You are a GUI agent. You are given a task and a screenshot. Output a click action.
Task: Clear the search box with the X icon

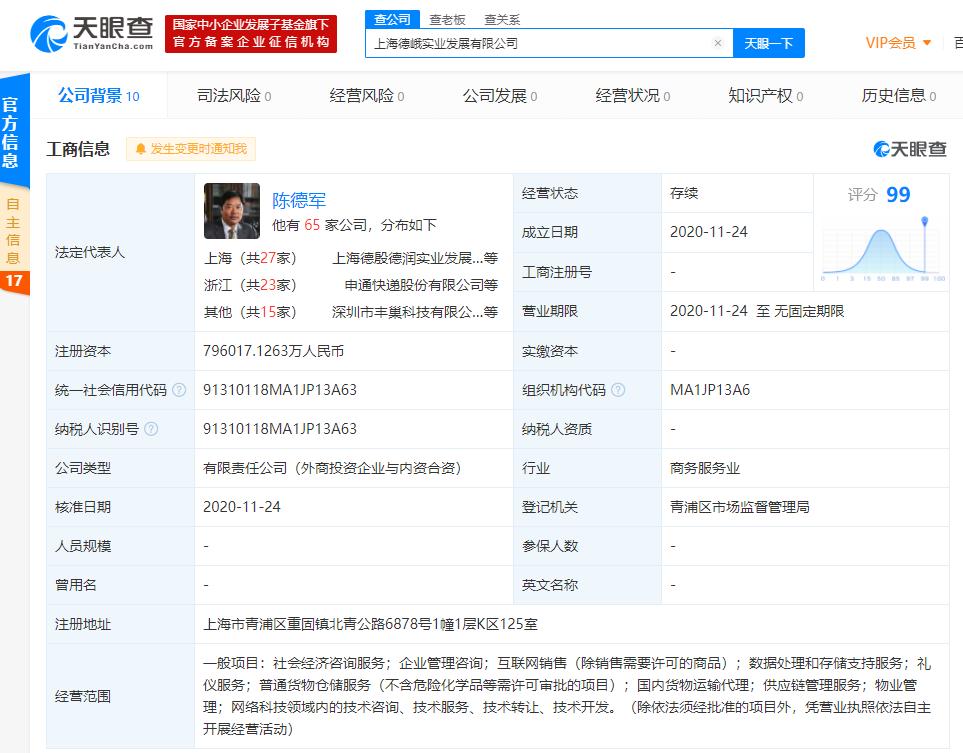coord(717,43)
